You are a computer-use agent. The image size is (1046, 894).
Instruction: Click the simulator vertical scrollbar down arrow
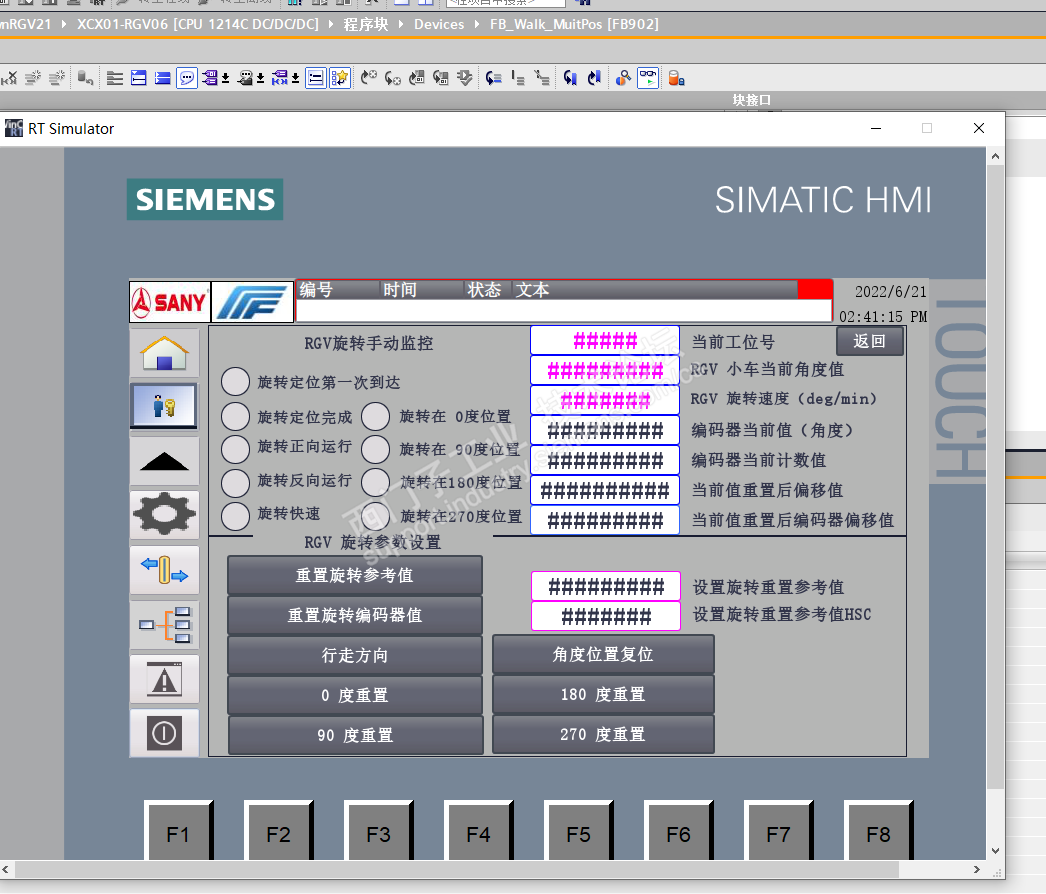pos(995,851)
